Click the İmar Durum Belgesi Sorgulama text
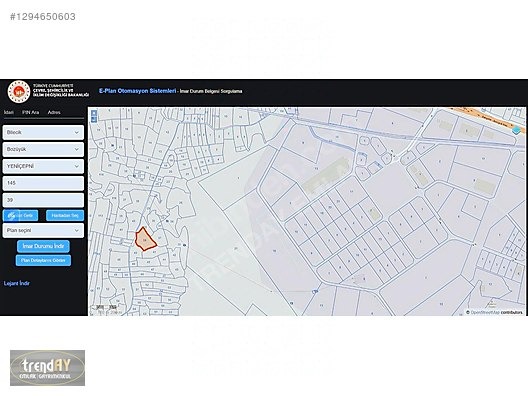This screenshot has height=396, width=528. pyautogui.click(x=211, y=91)
